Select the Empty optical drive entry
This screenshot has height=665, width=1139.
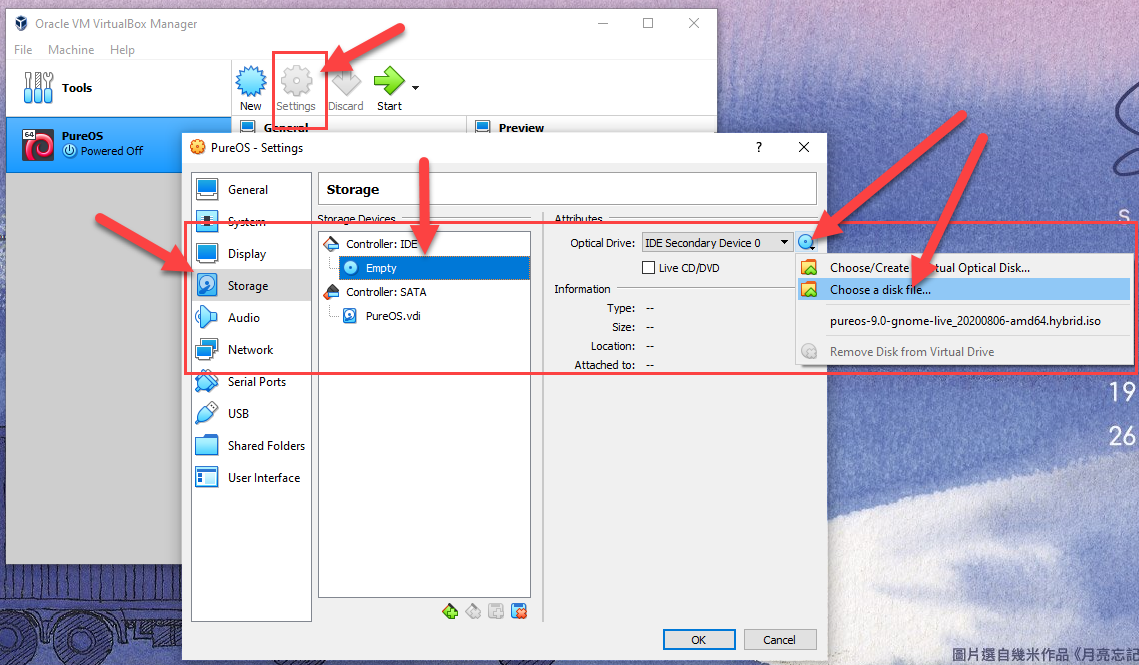[434, 268]
